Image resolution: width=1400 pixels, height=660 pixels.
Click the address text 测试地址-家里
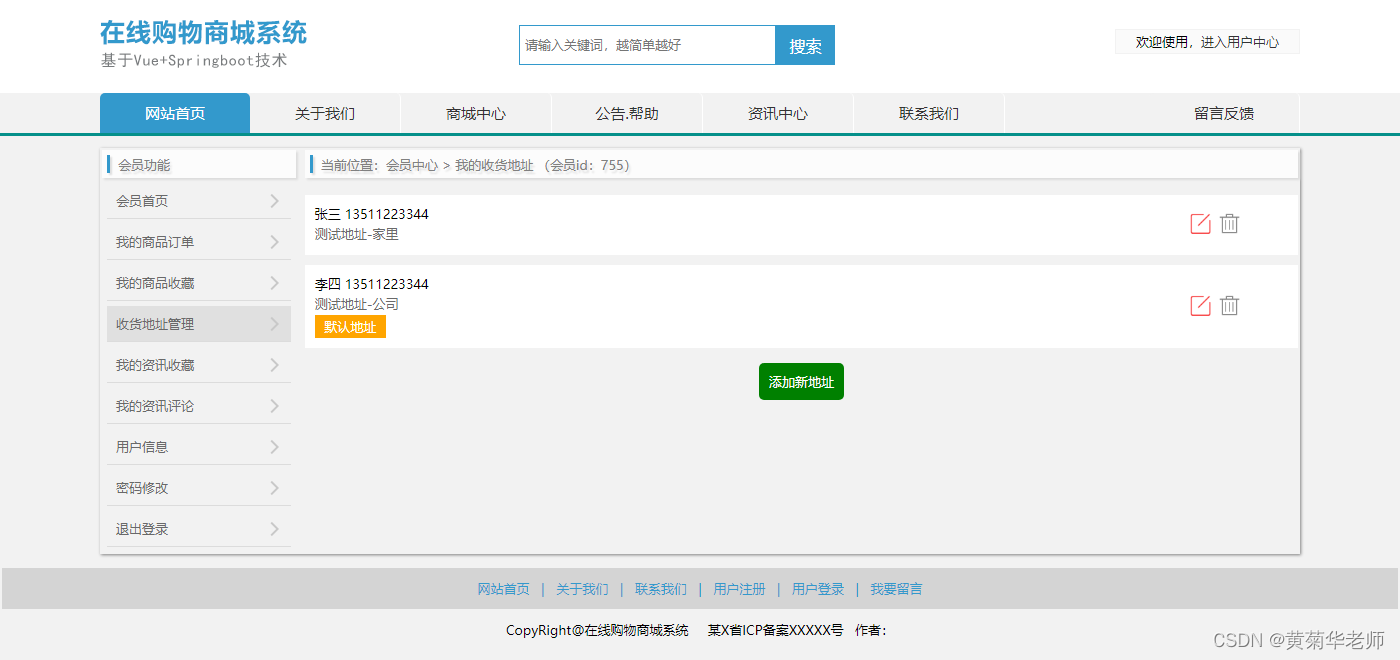point(356,234)
